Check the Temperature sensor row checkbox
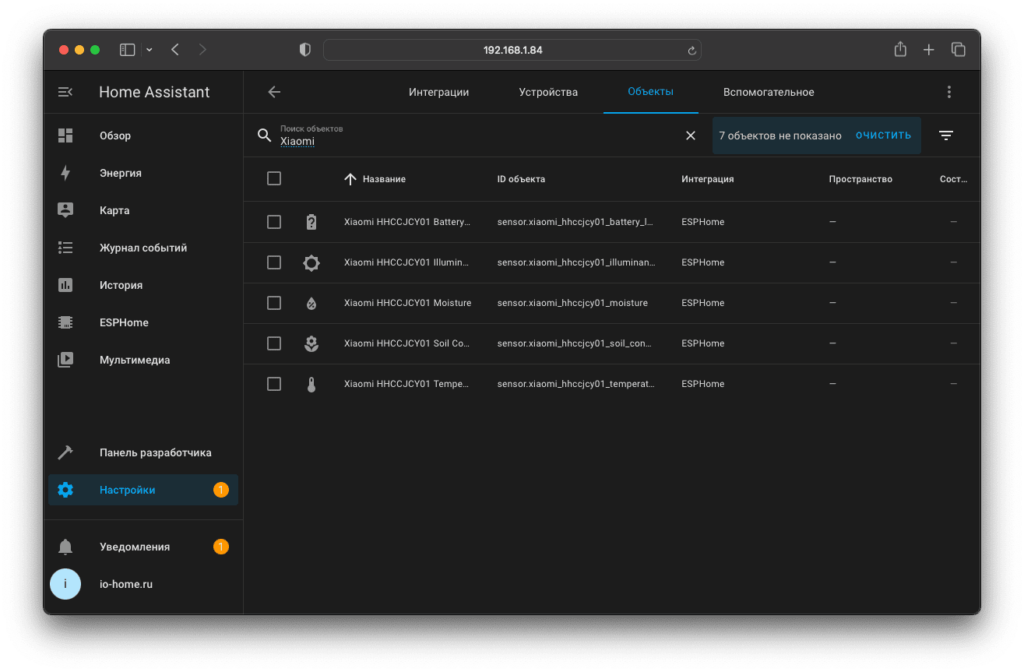The image size is (1024, 672). 274,384
